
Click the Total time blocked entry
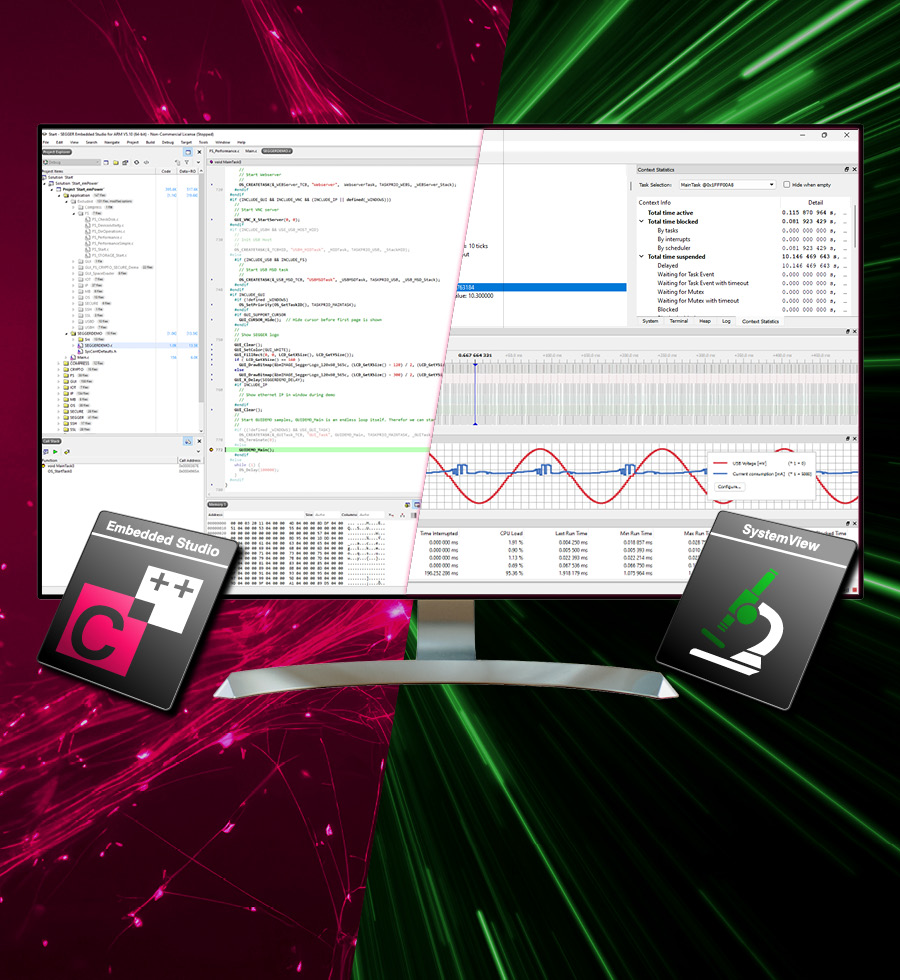673,221
